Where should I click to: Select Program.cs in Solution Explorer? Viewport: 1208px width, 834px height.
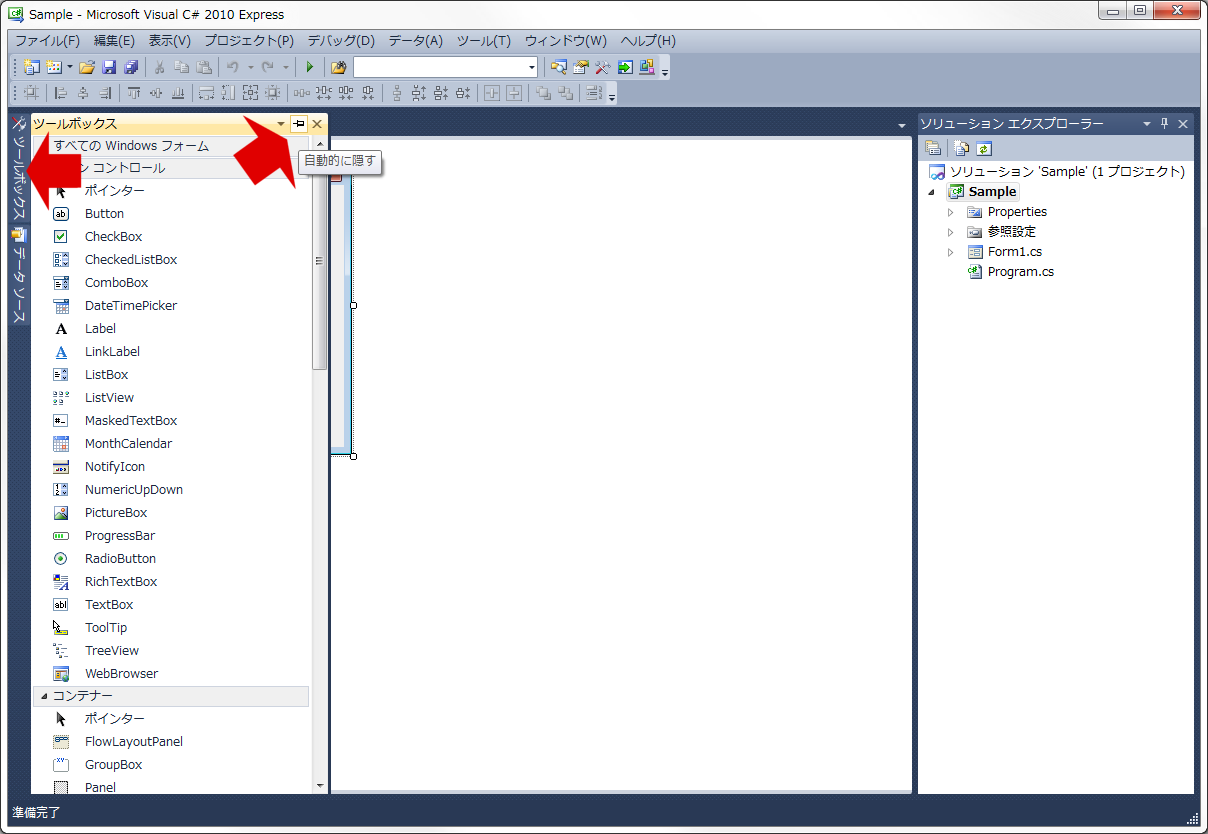coord(1020,272)
